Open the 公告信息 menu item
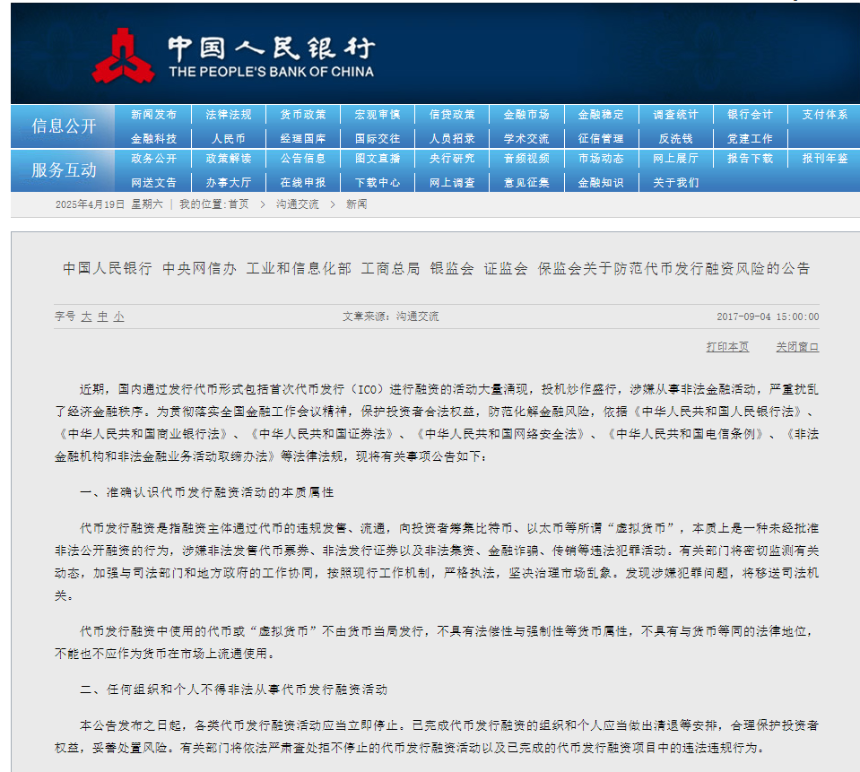860x772 pixels. click(x=303, y=158)
